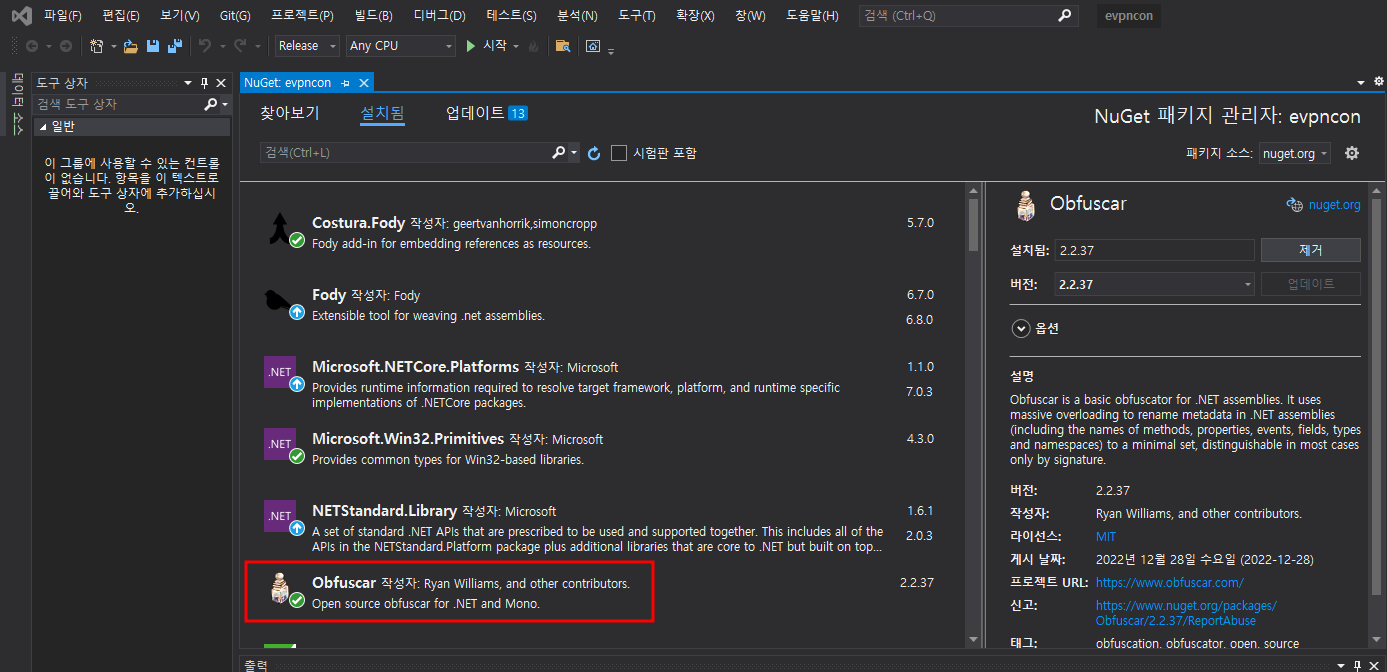Viewport: 1387px width, 672px height.
Task: Click the package list scrollbar down arrow
Action: 973,638
